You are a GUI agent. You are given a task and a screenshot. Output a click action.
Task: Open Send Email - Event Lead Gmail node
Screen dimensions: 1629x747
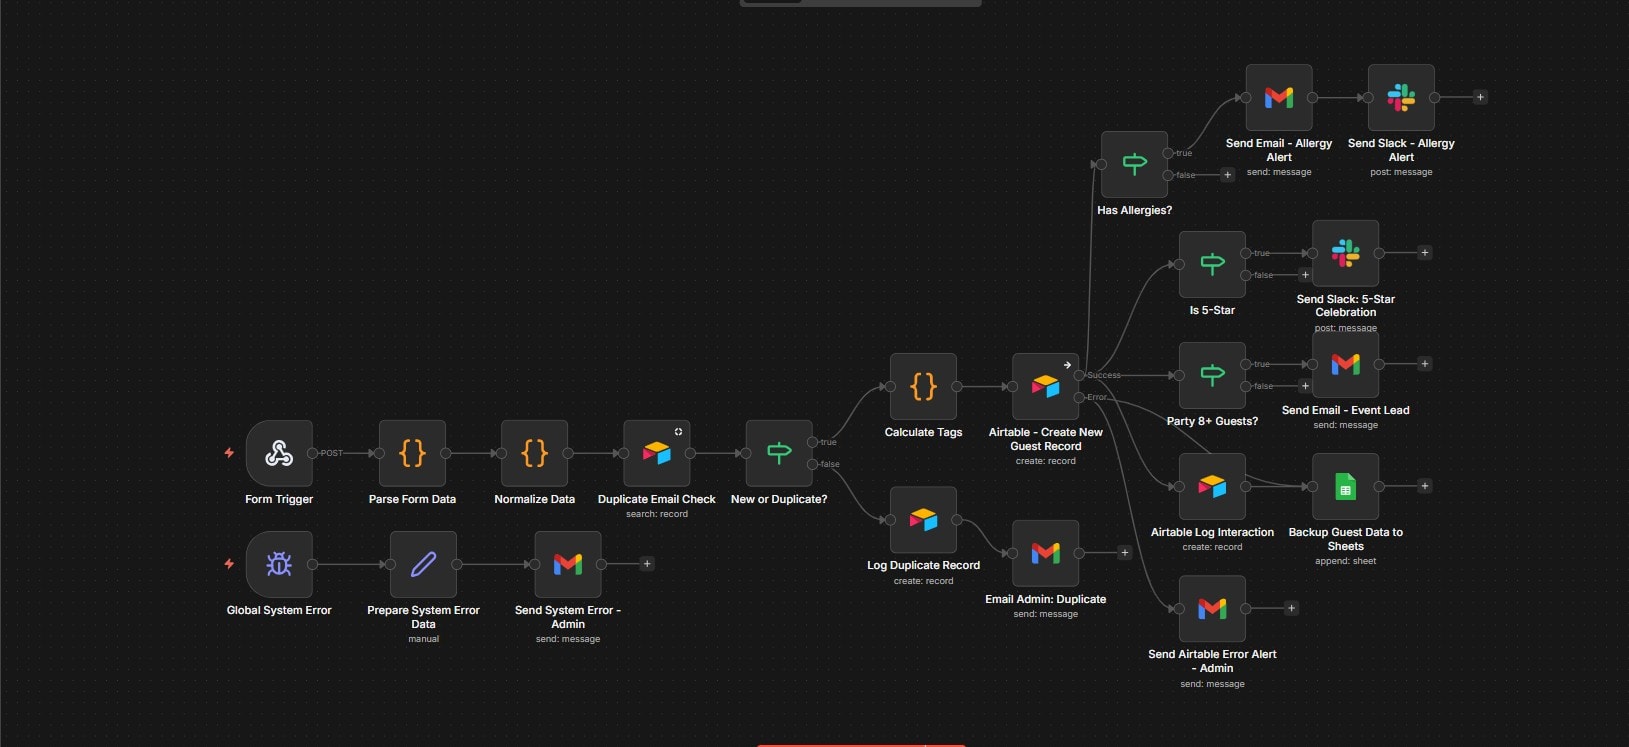point(1345,364)
